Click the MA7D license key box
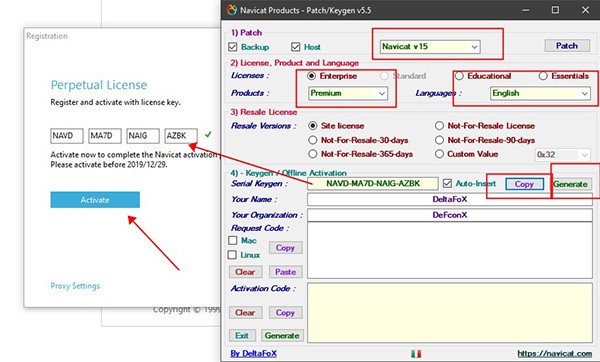Screen dimensions: 600x362 (x=105, y=136)
